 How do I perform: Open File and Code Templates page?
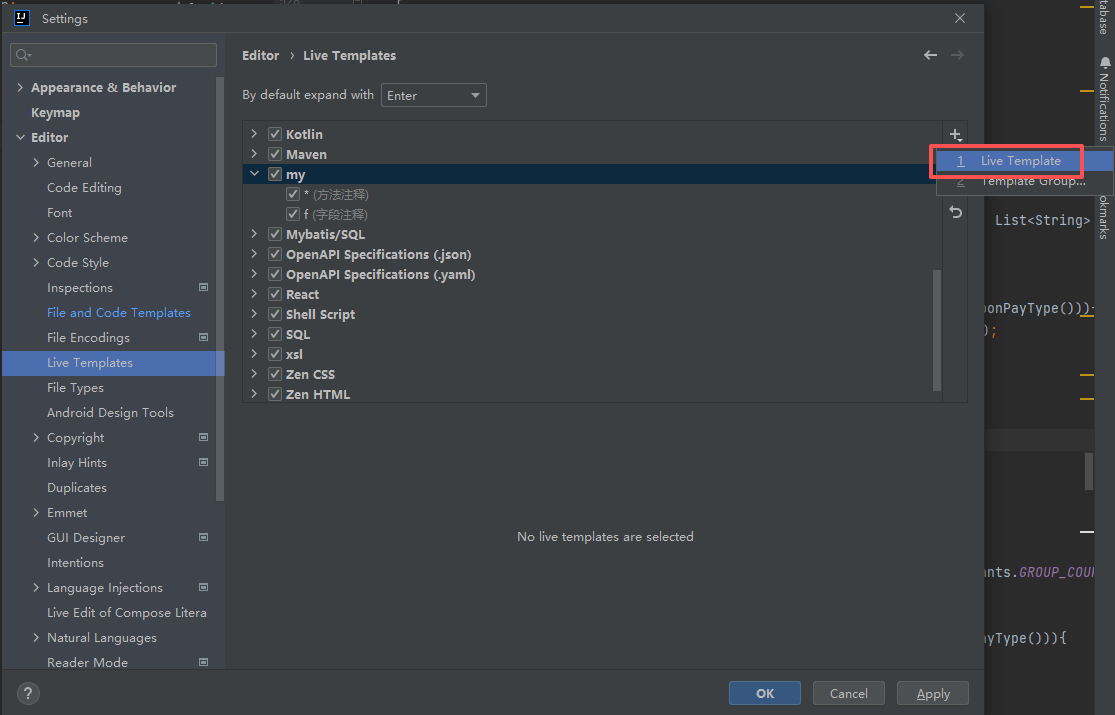click(119, 312)
